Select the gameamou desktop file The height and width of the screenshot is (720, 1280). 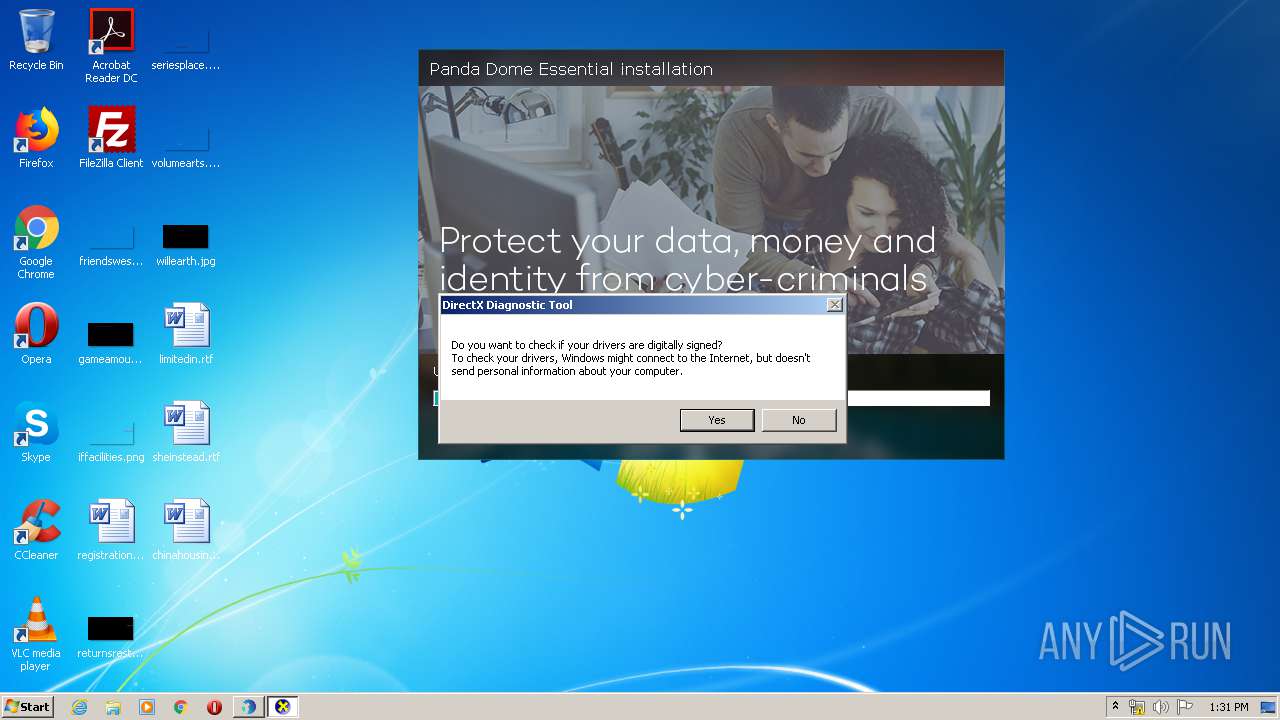coord(111,340)
